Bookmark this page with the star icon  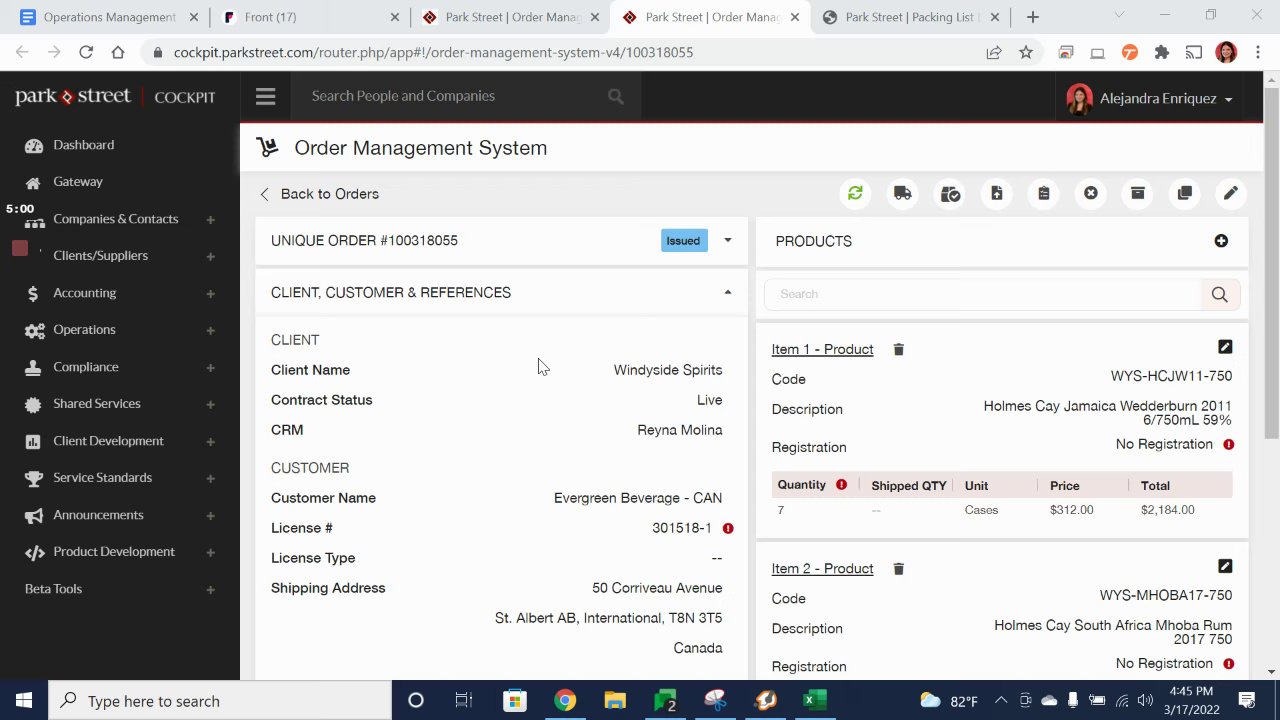1026,52
